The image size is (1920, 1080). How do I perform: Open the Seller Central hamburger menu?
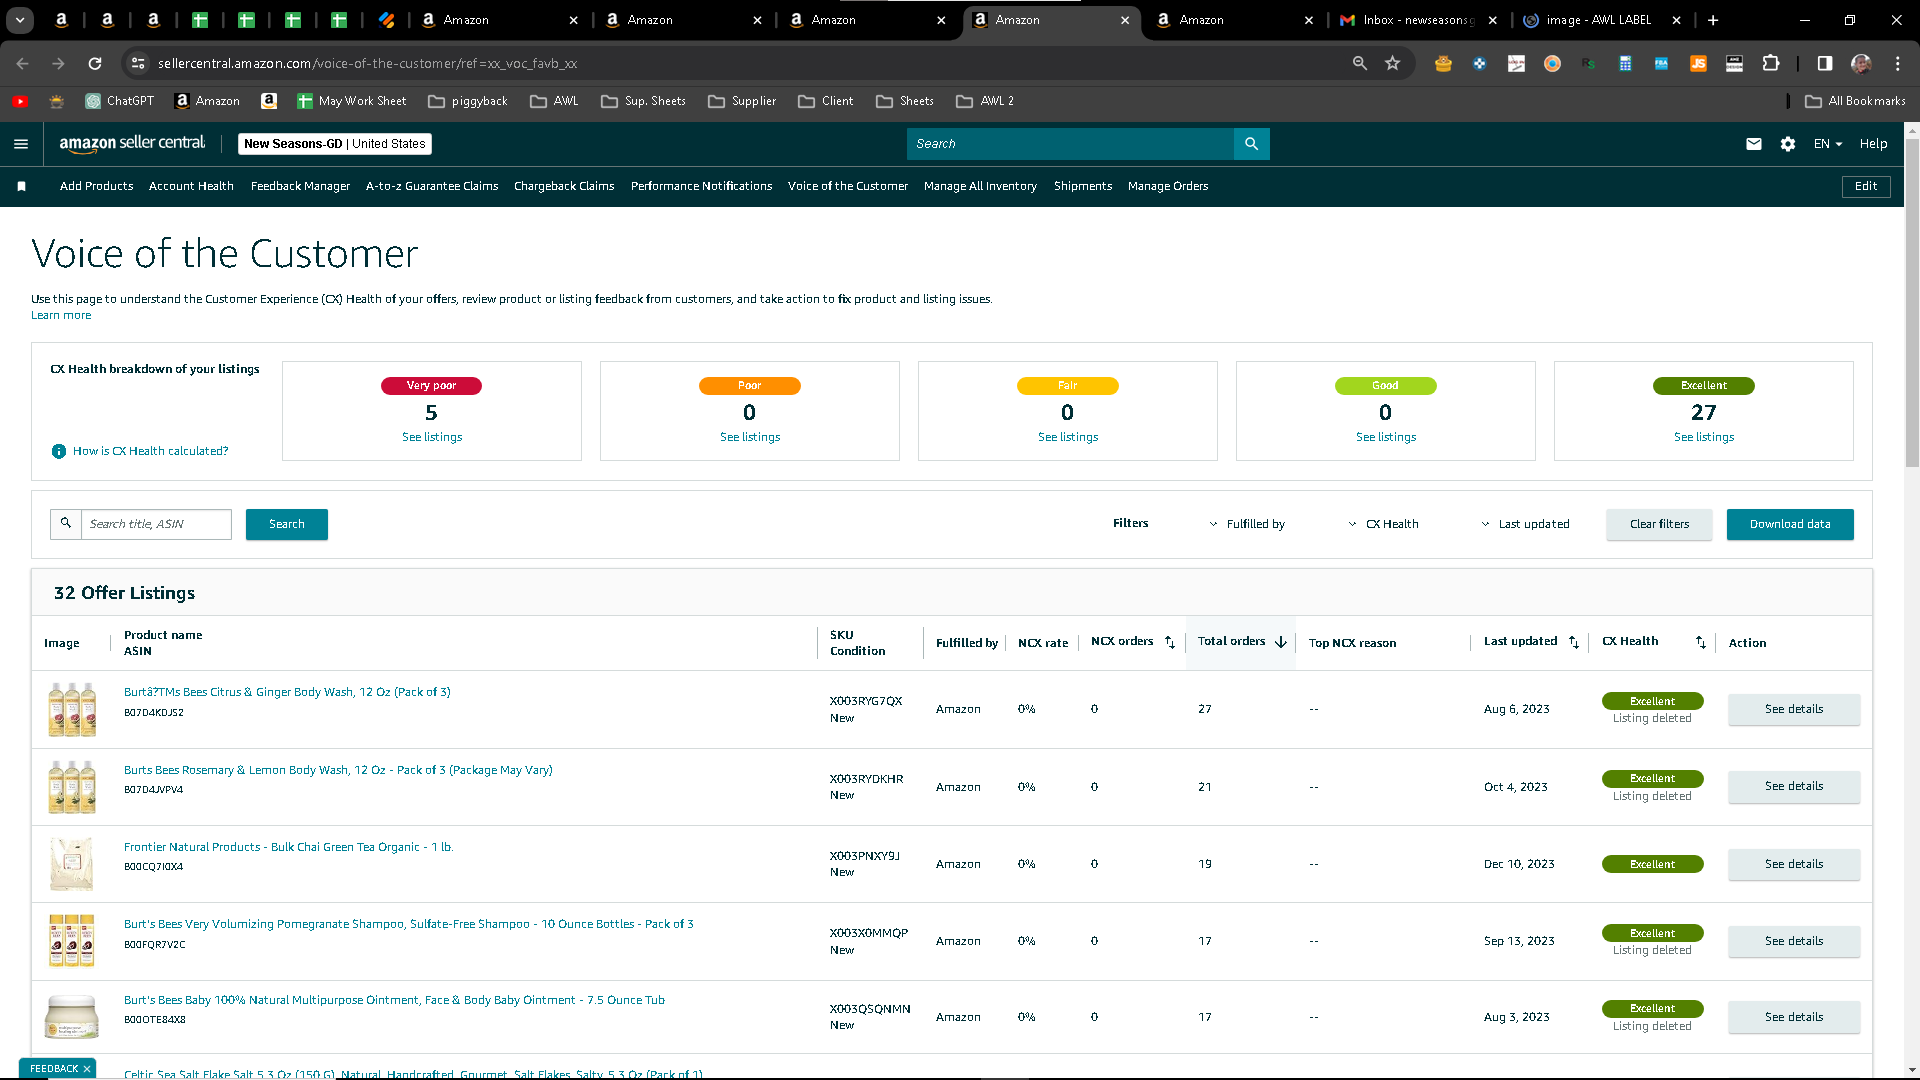21,144
